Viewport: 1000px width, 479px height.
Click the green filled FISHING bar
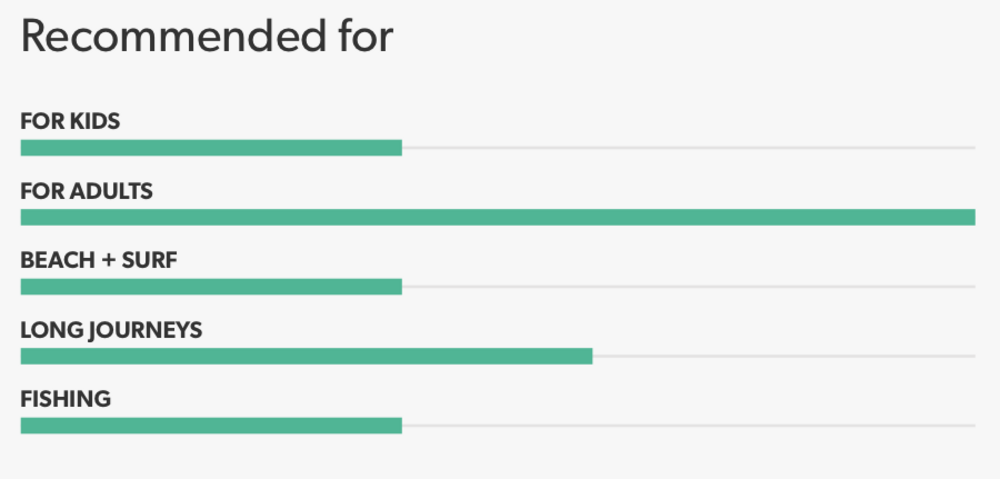point(211,426)
